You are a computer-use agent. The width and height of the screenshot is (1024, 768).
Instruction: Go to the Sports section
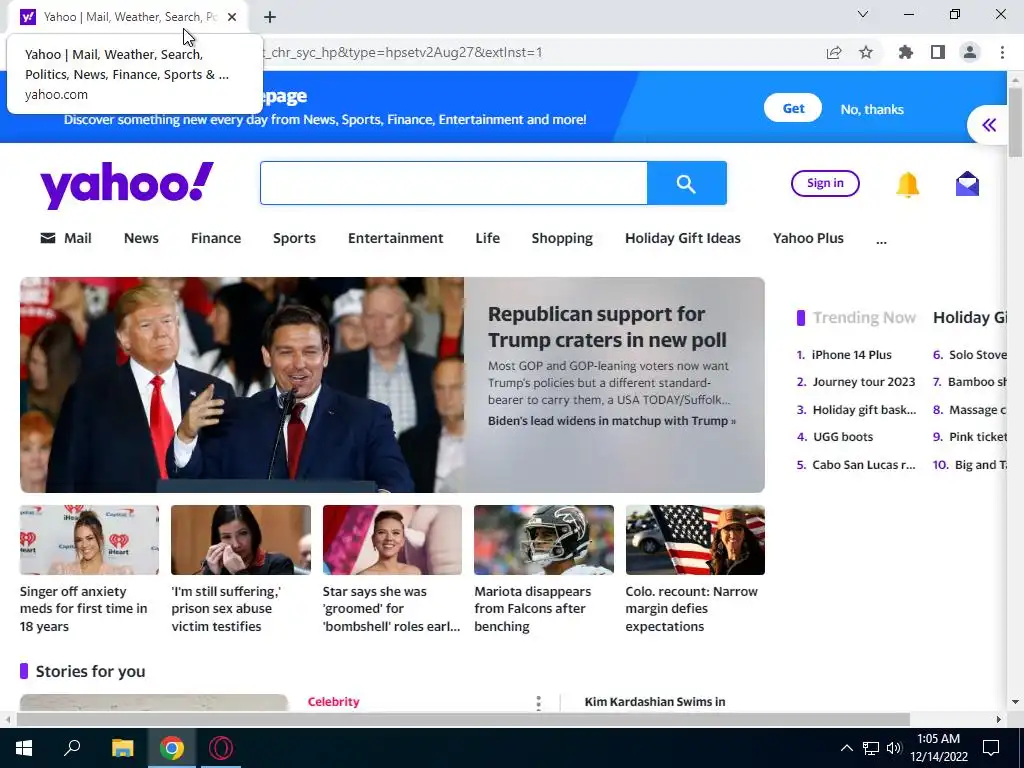click(x=294, y=238)
